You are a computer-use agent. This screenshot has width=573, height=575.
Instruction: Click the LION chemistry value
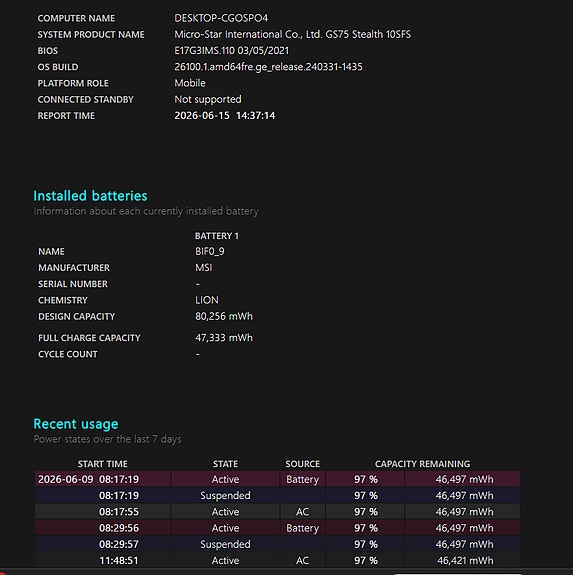pyautogui.click(x=207, y=300)
